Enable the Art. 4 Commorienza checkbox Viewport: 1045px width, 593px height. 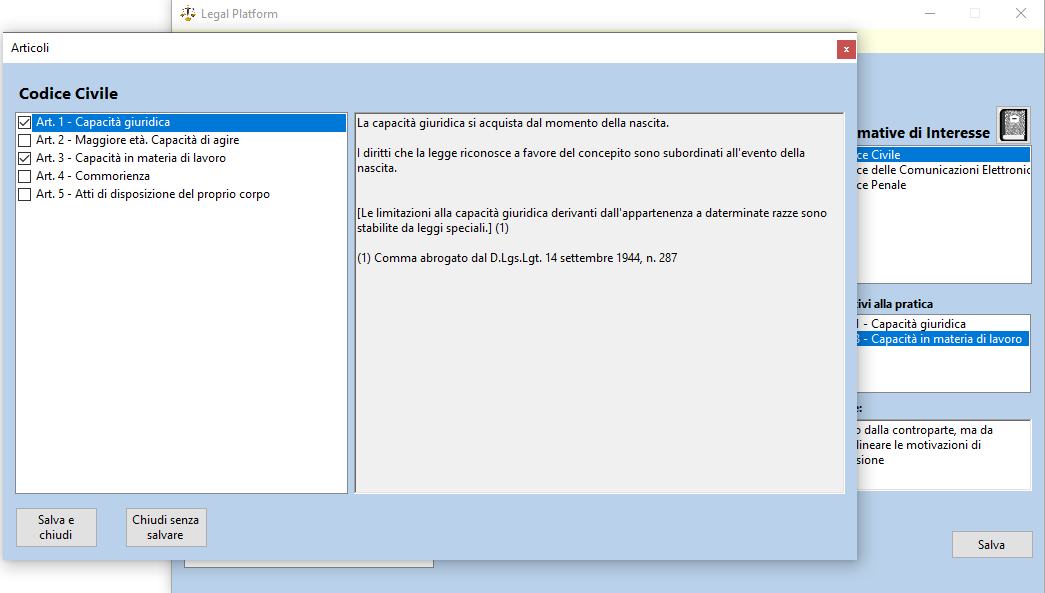tap(25, 176)
